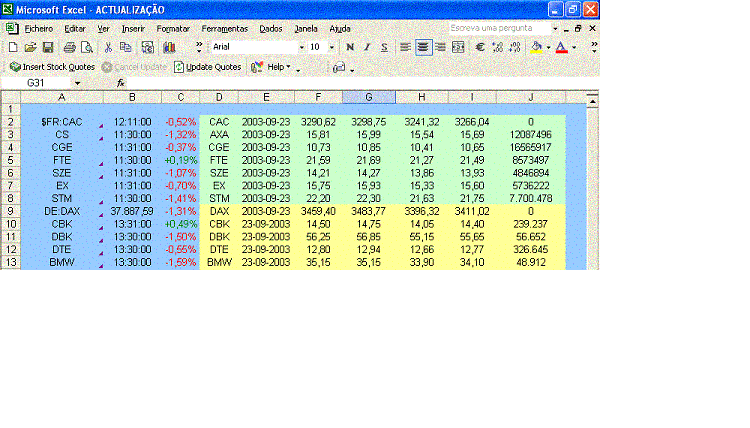Open font color dropdown arrow

point(574,47)
